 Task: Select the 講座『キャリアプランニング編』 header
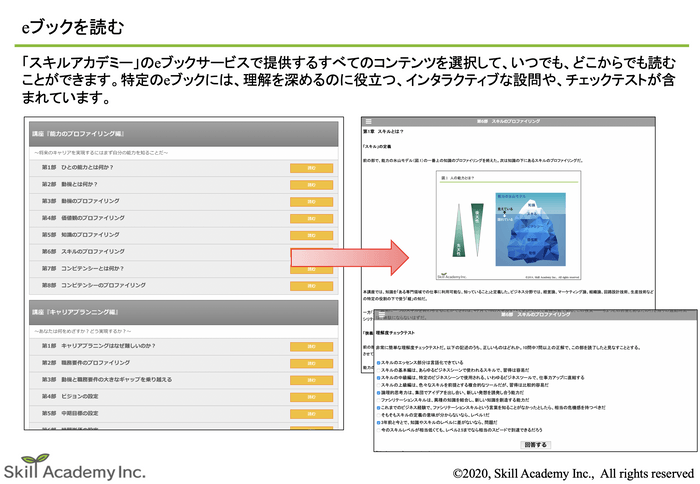(183, 312)
